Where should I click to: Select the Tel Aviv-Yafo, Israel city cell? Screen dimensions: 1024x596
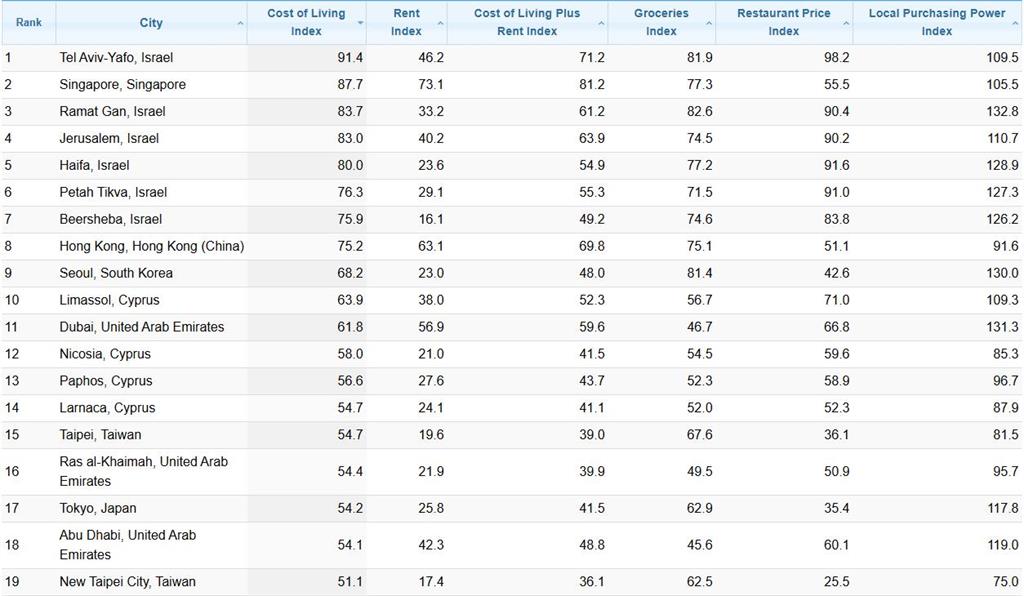point(116,58)
